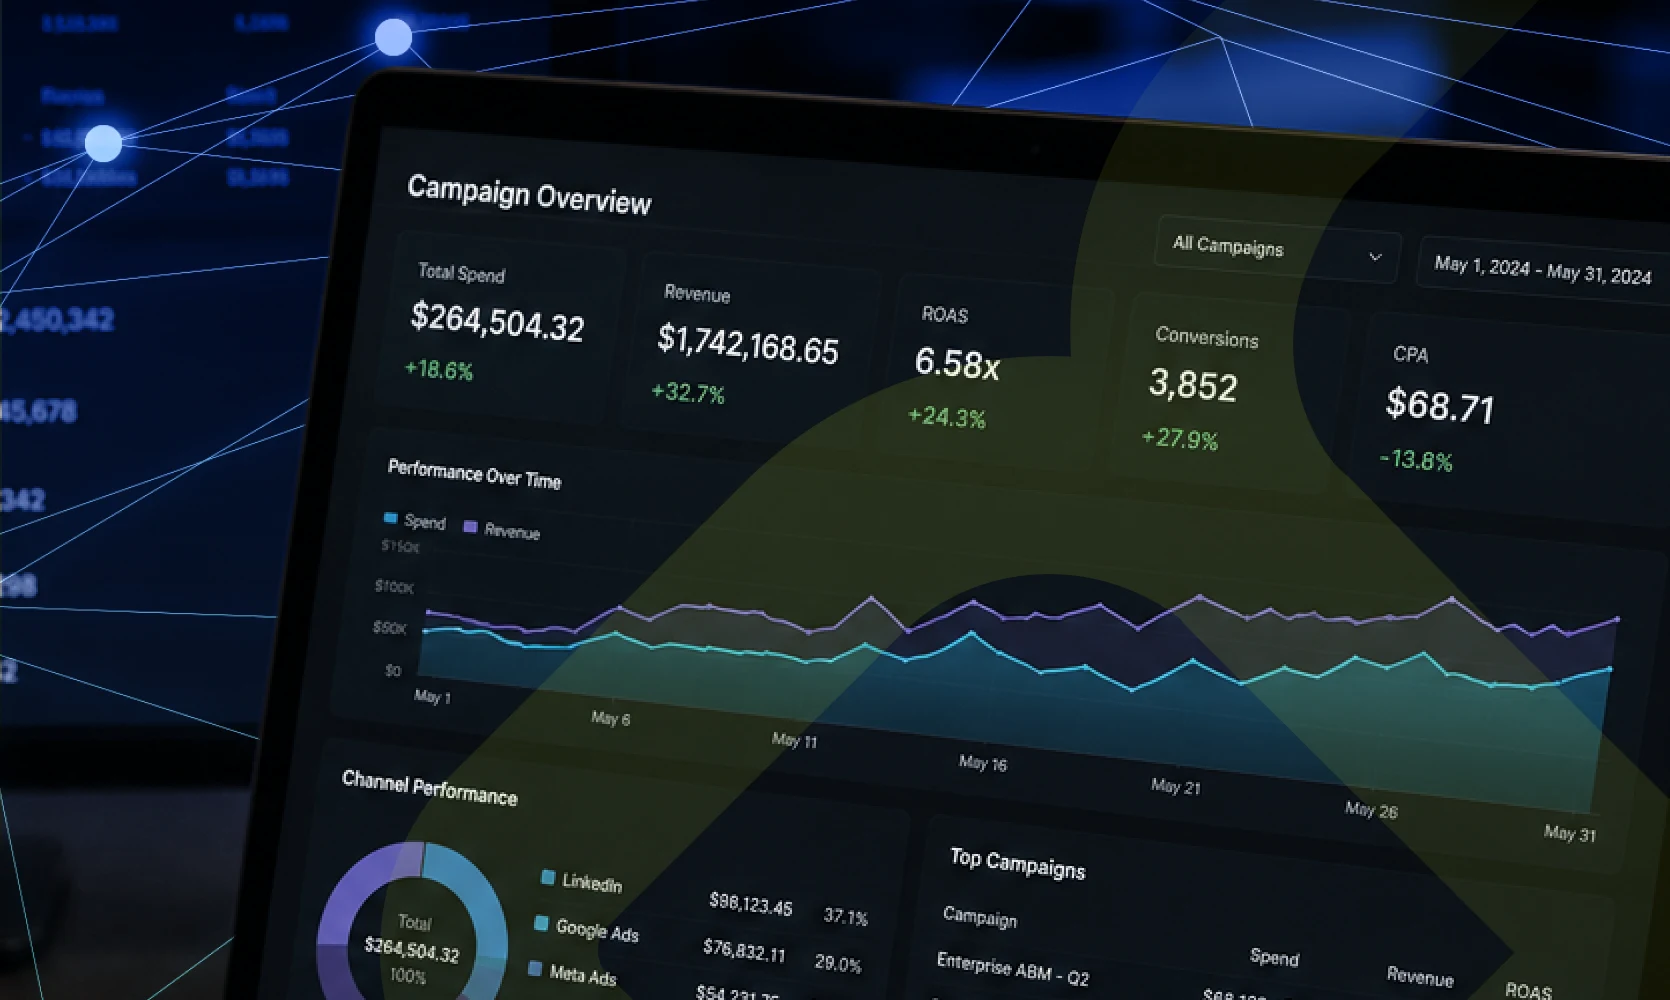Click the May 26 axis label
Viewport: 1670px width, 1000px height.
pos(1371,810)
